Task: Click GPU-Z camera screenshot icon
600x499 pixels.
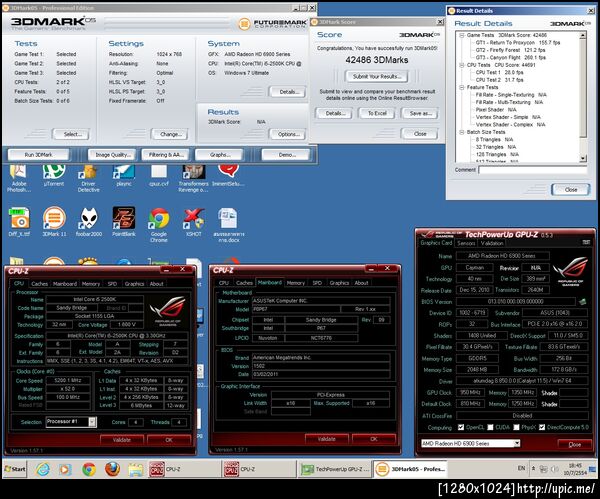Action: 586,242
